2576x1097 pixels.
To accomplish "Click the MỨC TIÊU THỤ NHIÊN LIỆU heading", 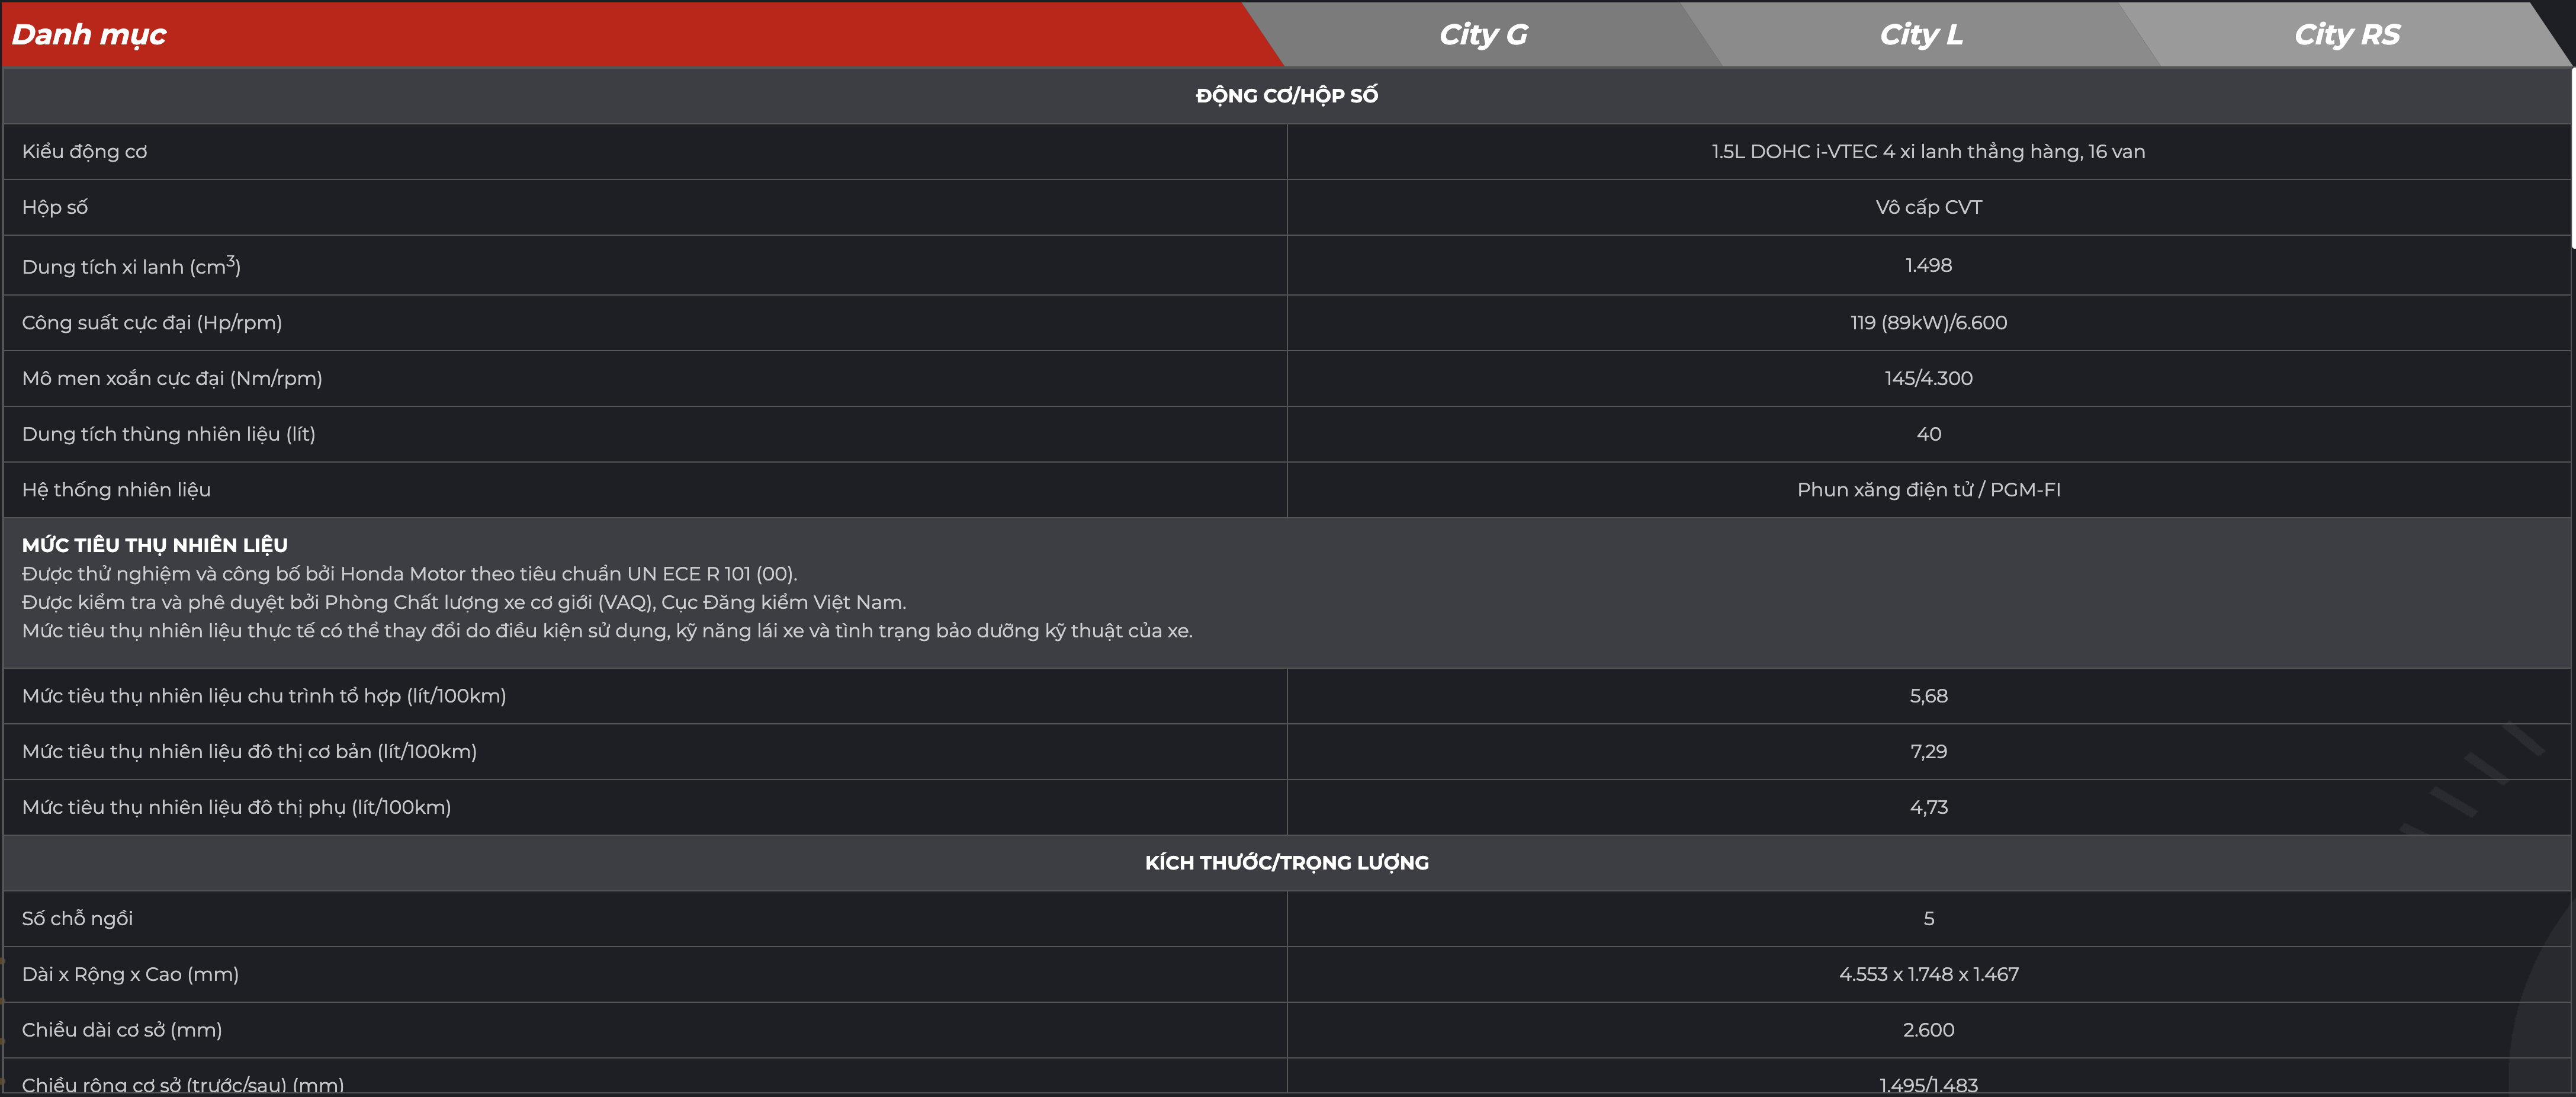I will (x=155, y=545).
